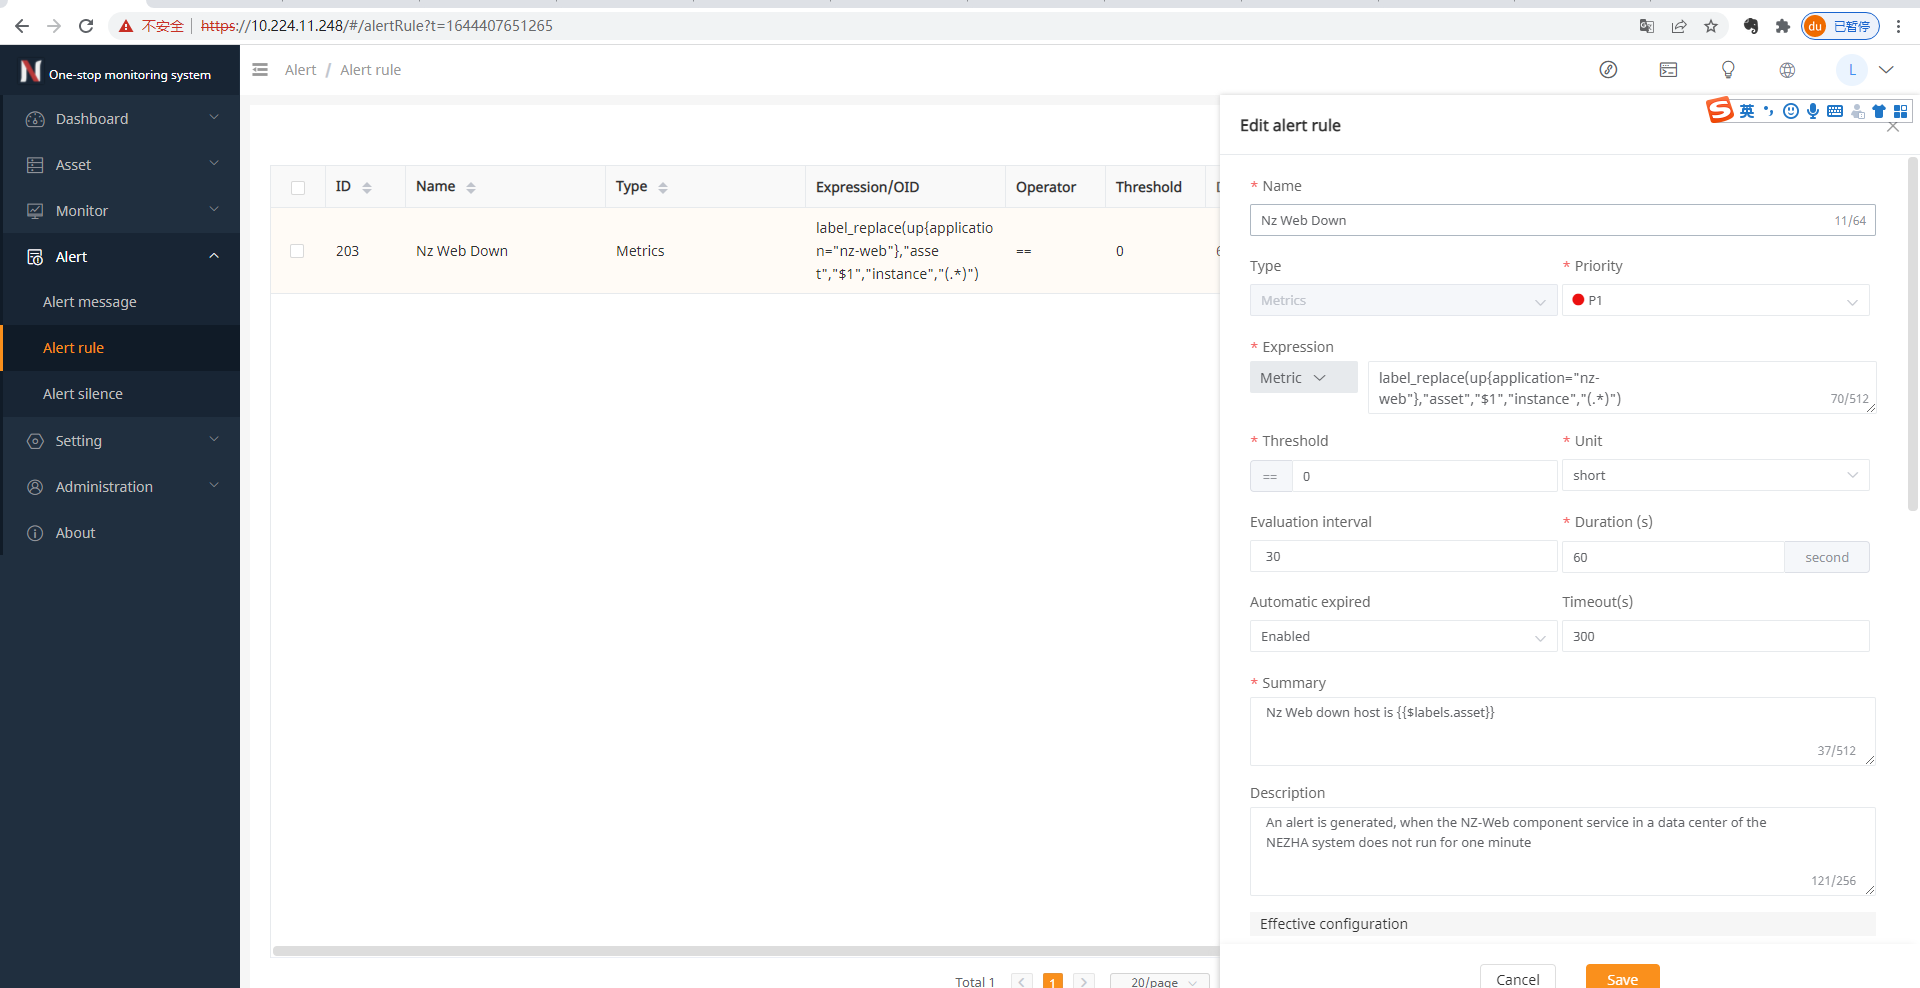Click the browser bookmark star icon
This screenshot has width=1920, height=988.
click(1711, 26)
